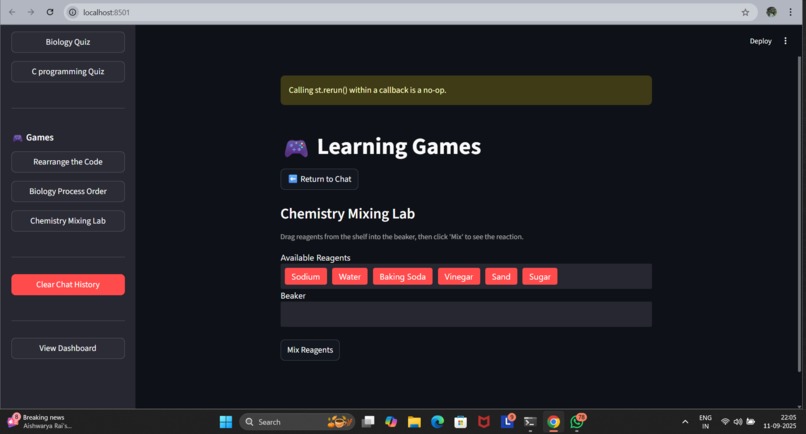Open View Dashboard
This screenshot has height=434, width=806.
pos(68,348)
